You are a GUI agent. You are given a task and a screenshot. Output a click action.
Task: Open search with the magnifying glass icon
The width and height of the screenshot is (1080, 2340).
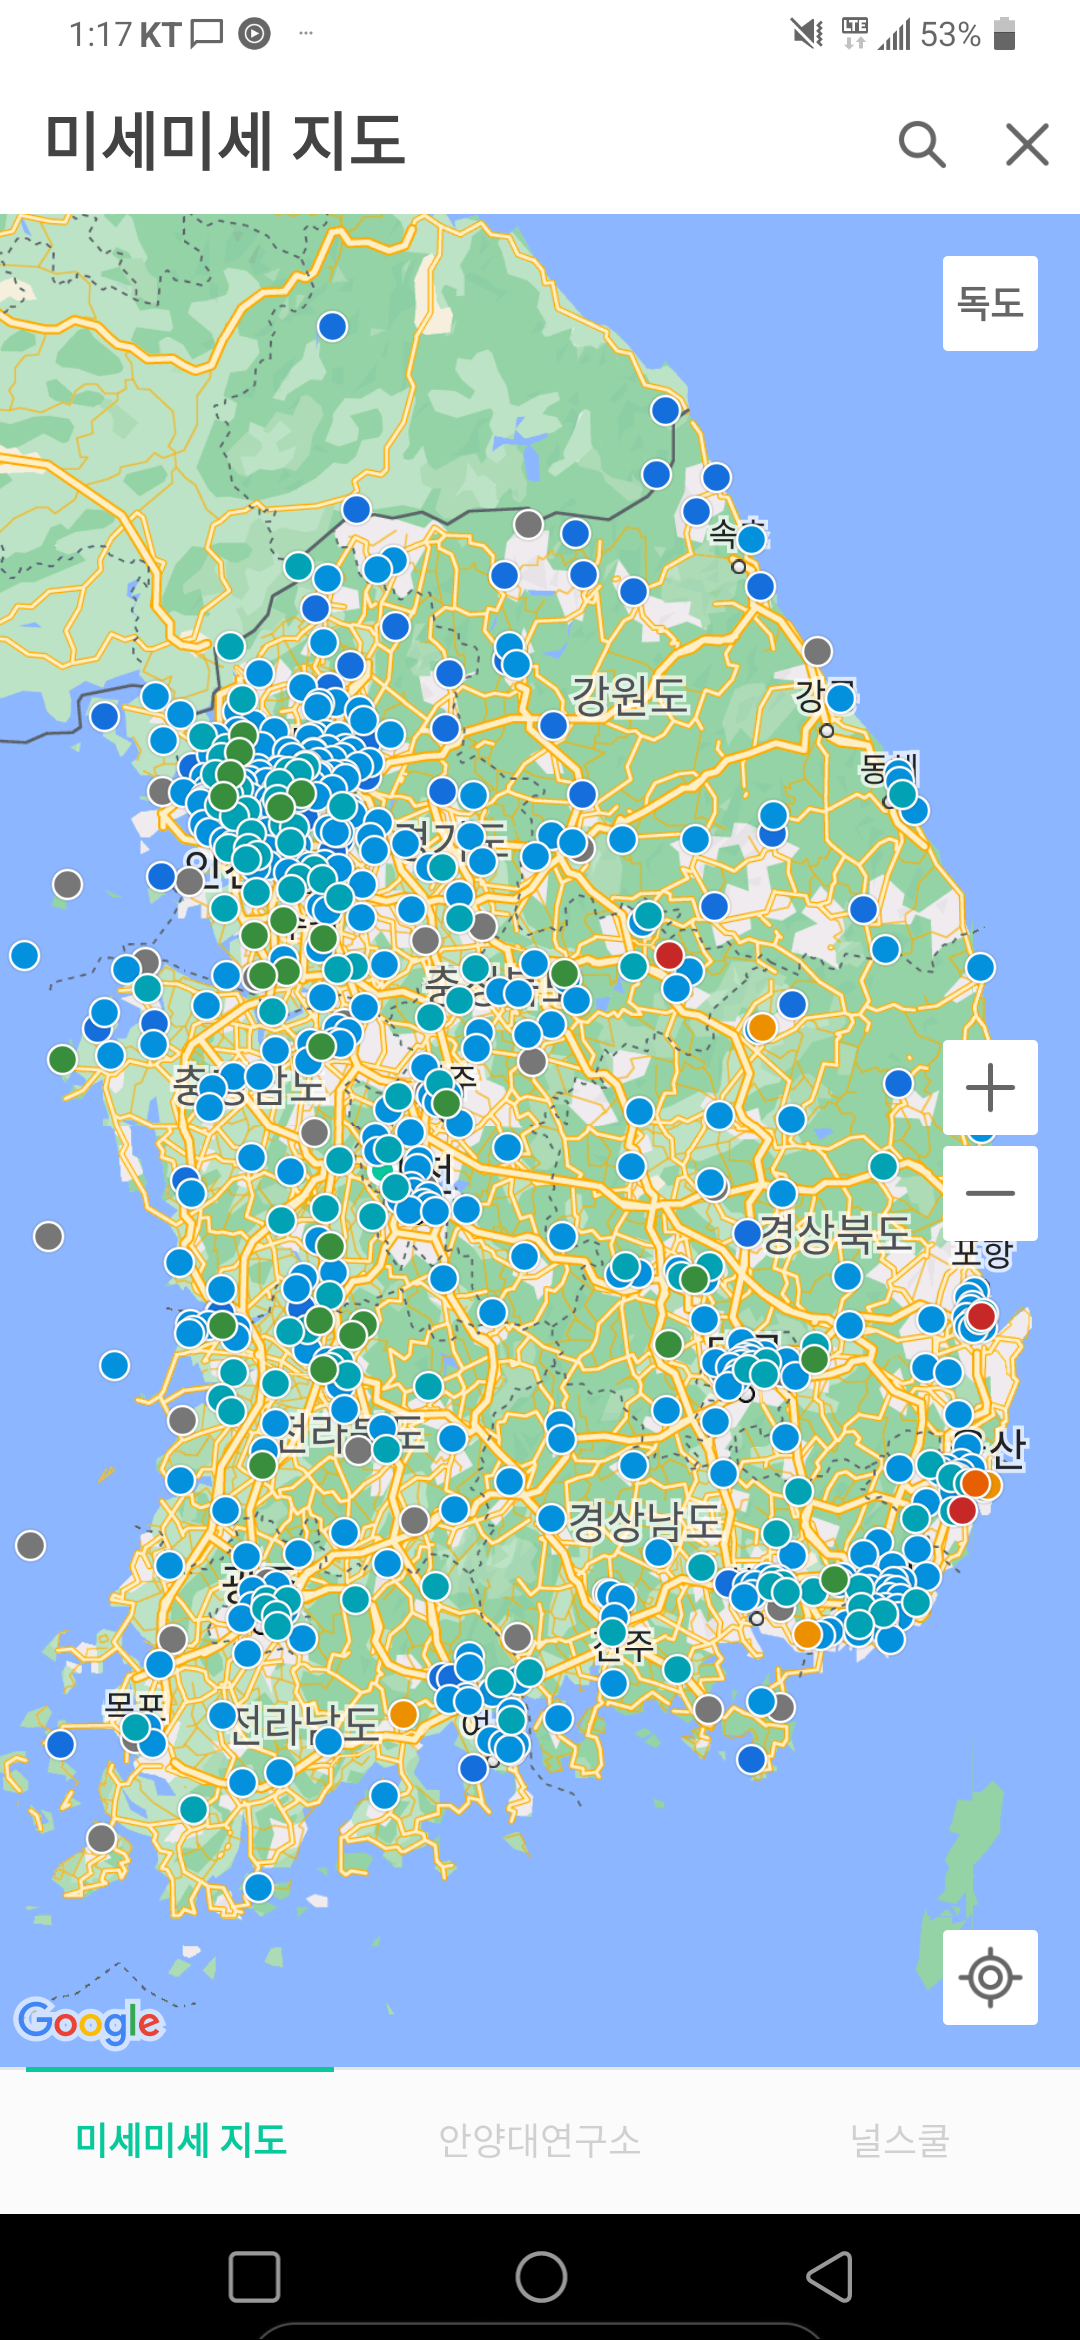pos(921,145)
